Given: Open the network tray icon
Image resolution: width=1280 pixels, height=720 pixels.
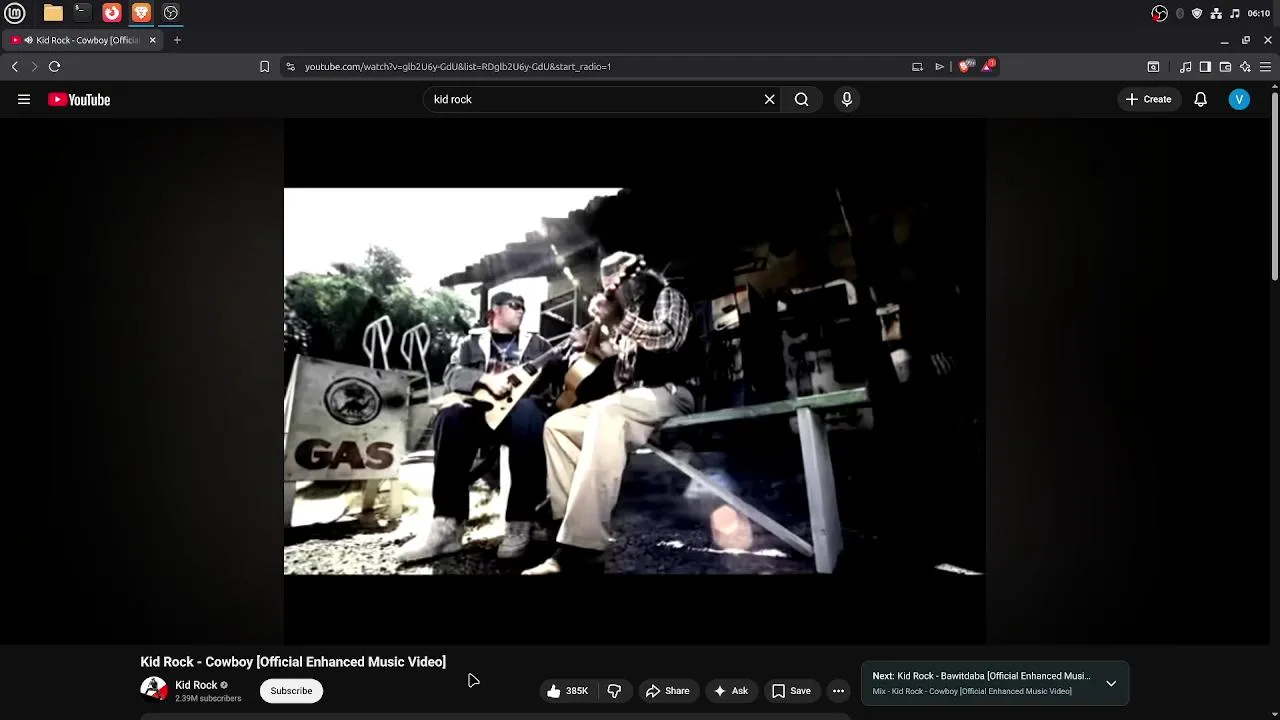Looking at the screenshot, I should (1216, 13).
